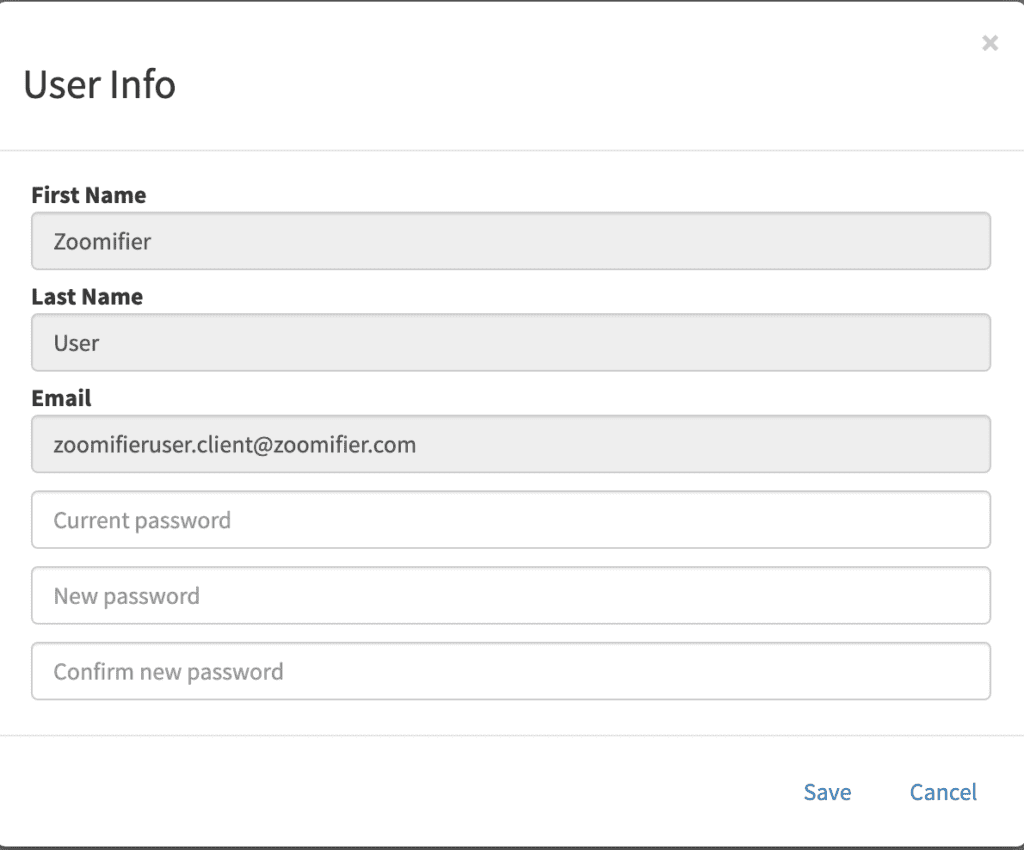The image size is (1024, 850).
Task: Close the User Info dialog with X
Action: pyautogui.click(x=989, y=43)
